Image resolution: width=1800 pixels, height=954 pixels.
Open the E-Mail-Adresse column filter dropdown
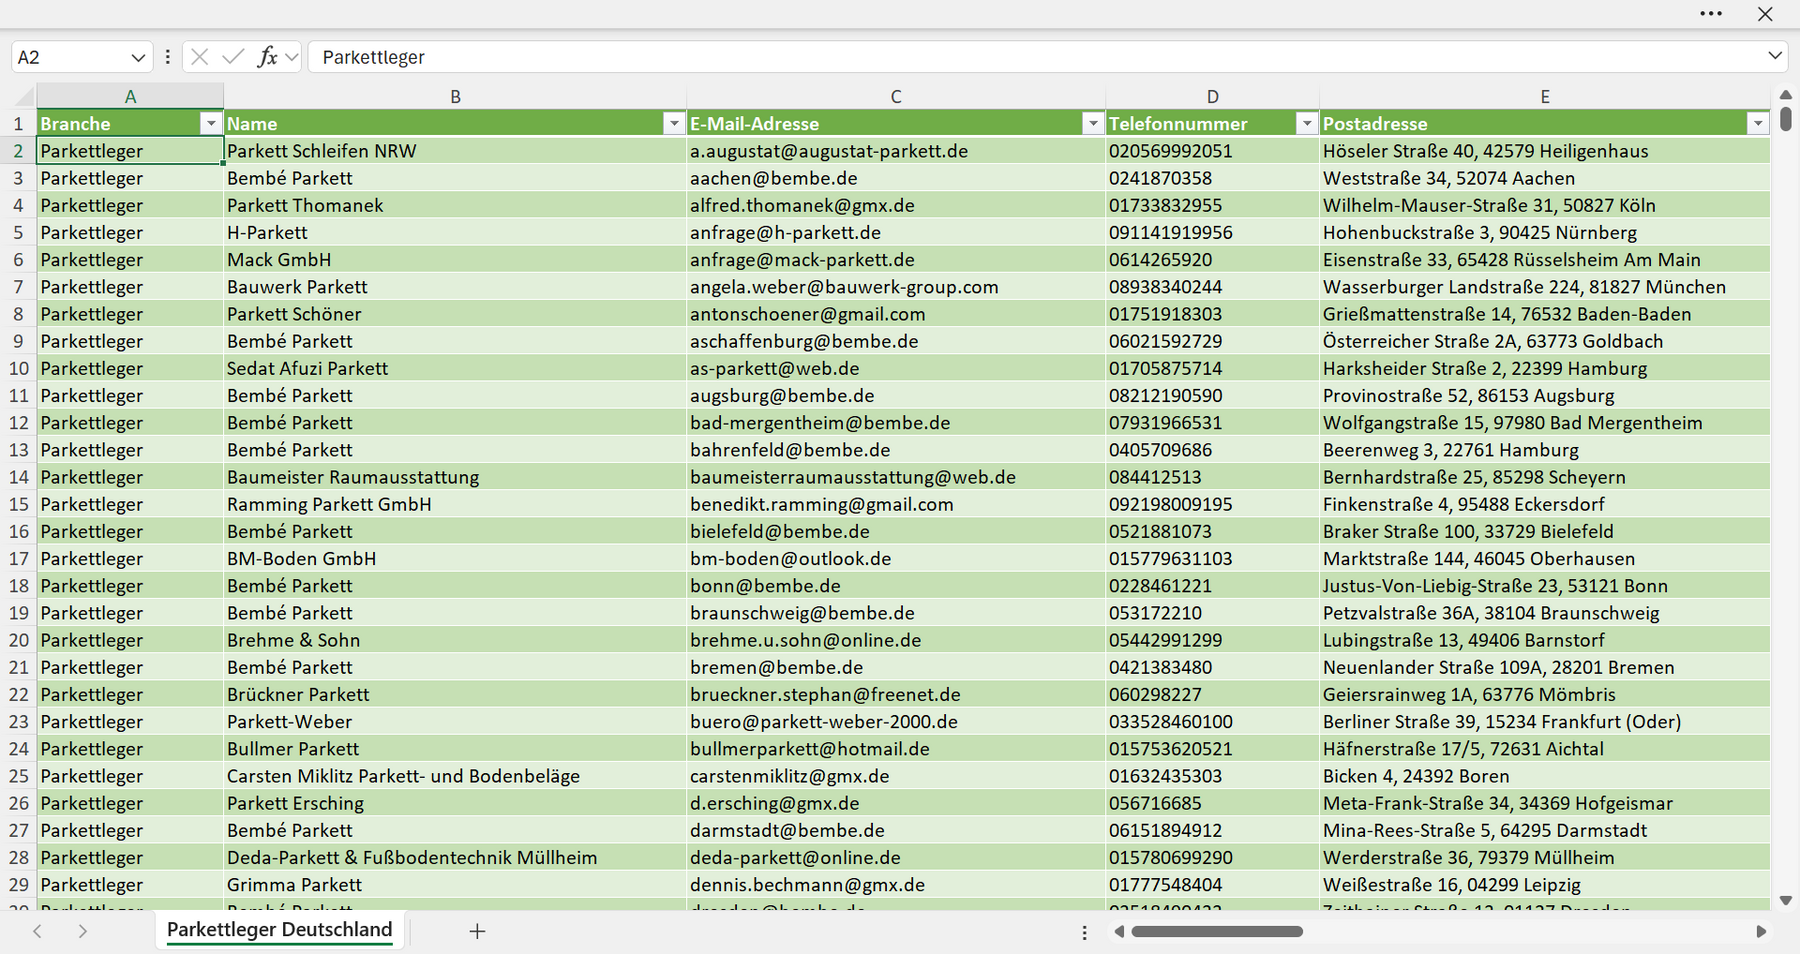(1093, 123)
